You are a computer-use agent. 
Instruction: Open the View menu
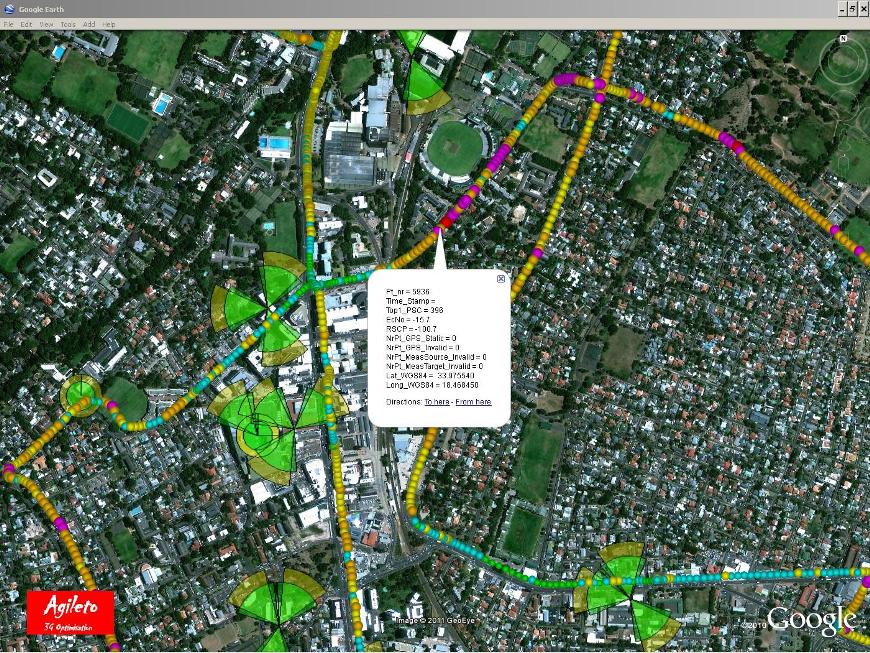point(47,24)
